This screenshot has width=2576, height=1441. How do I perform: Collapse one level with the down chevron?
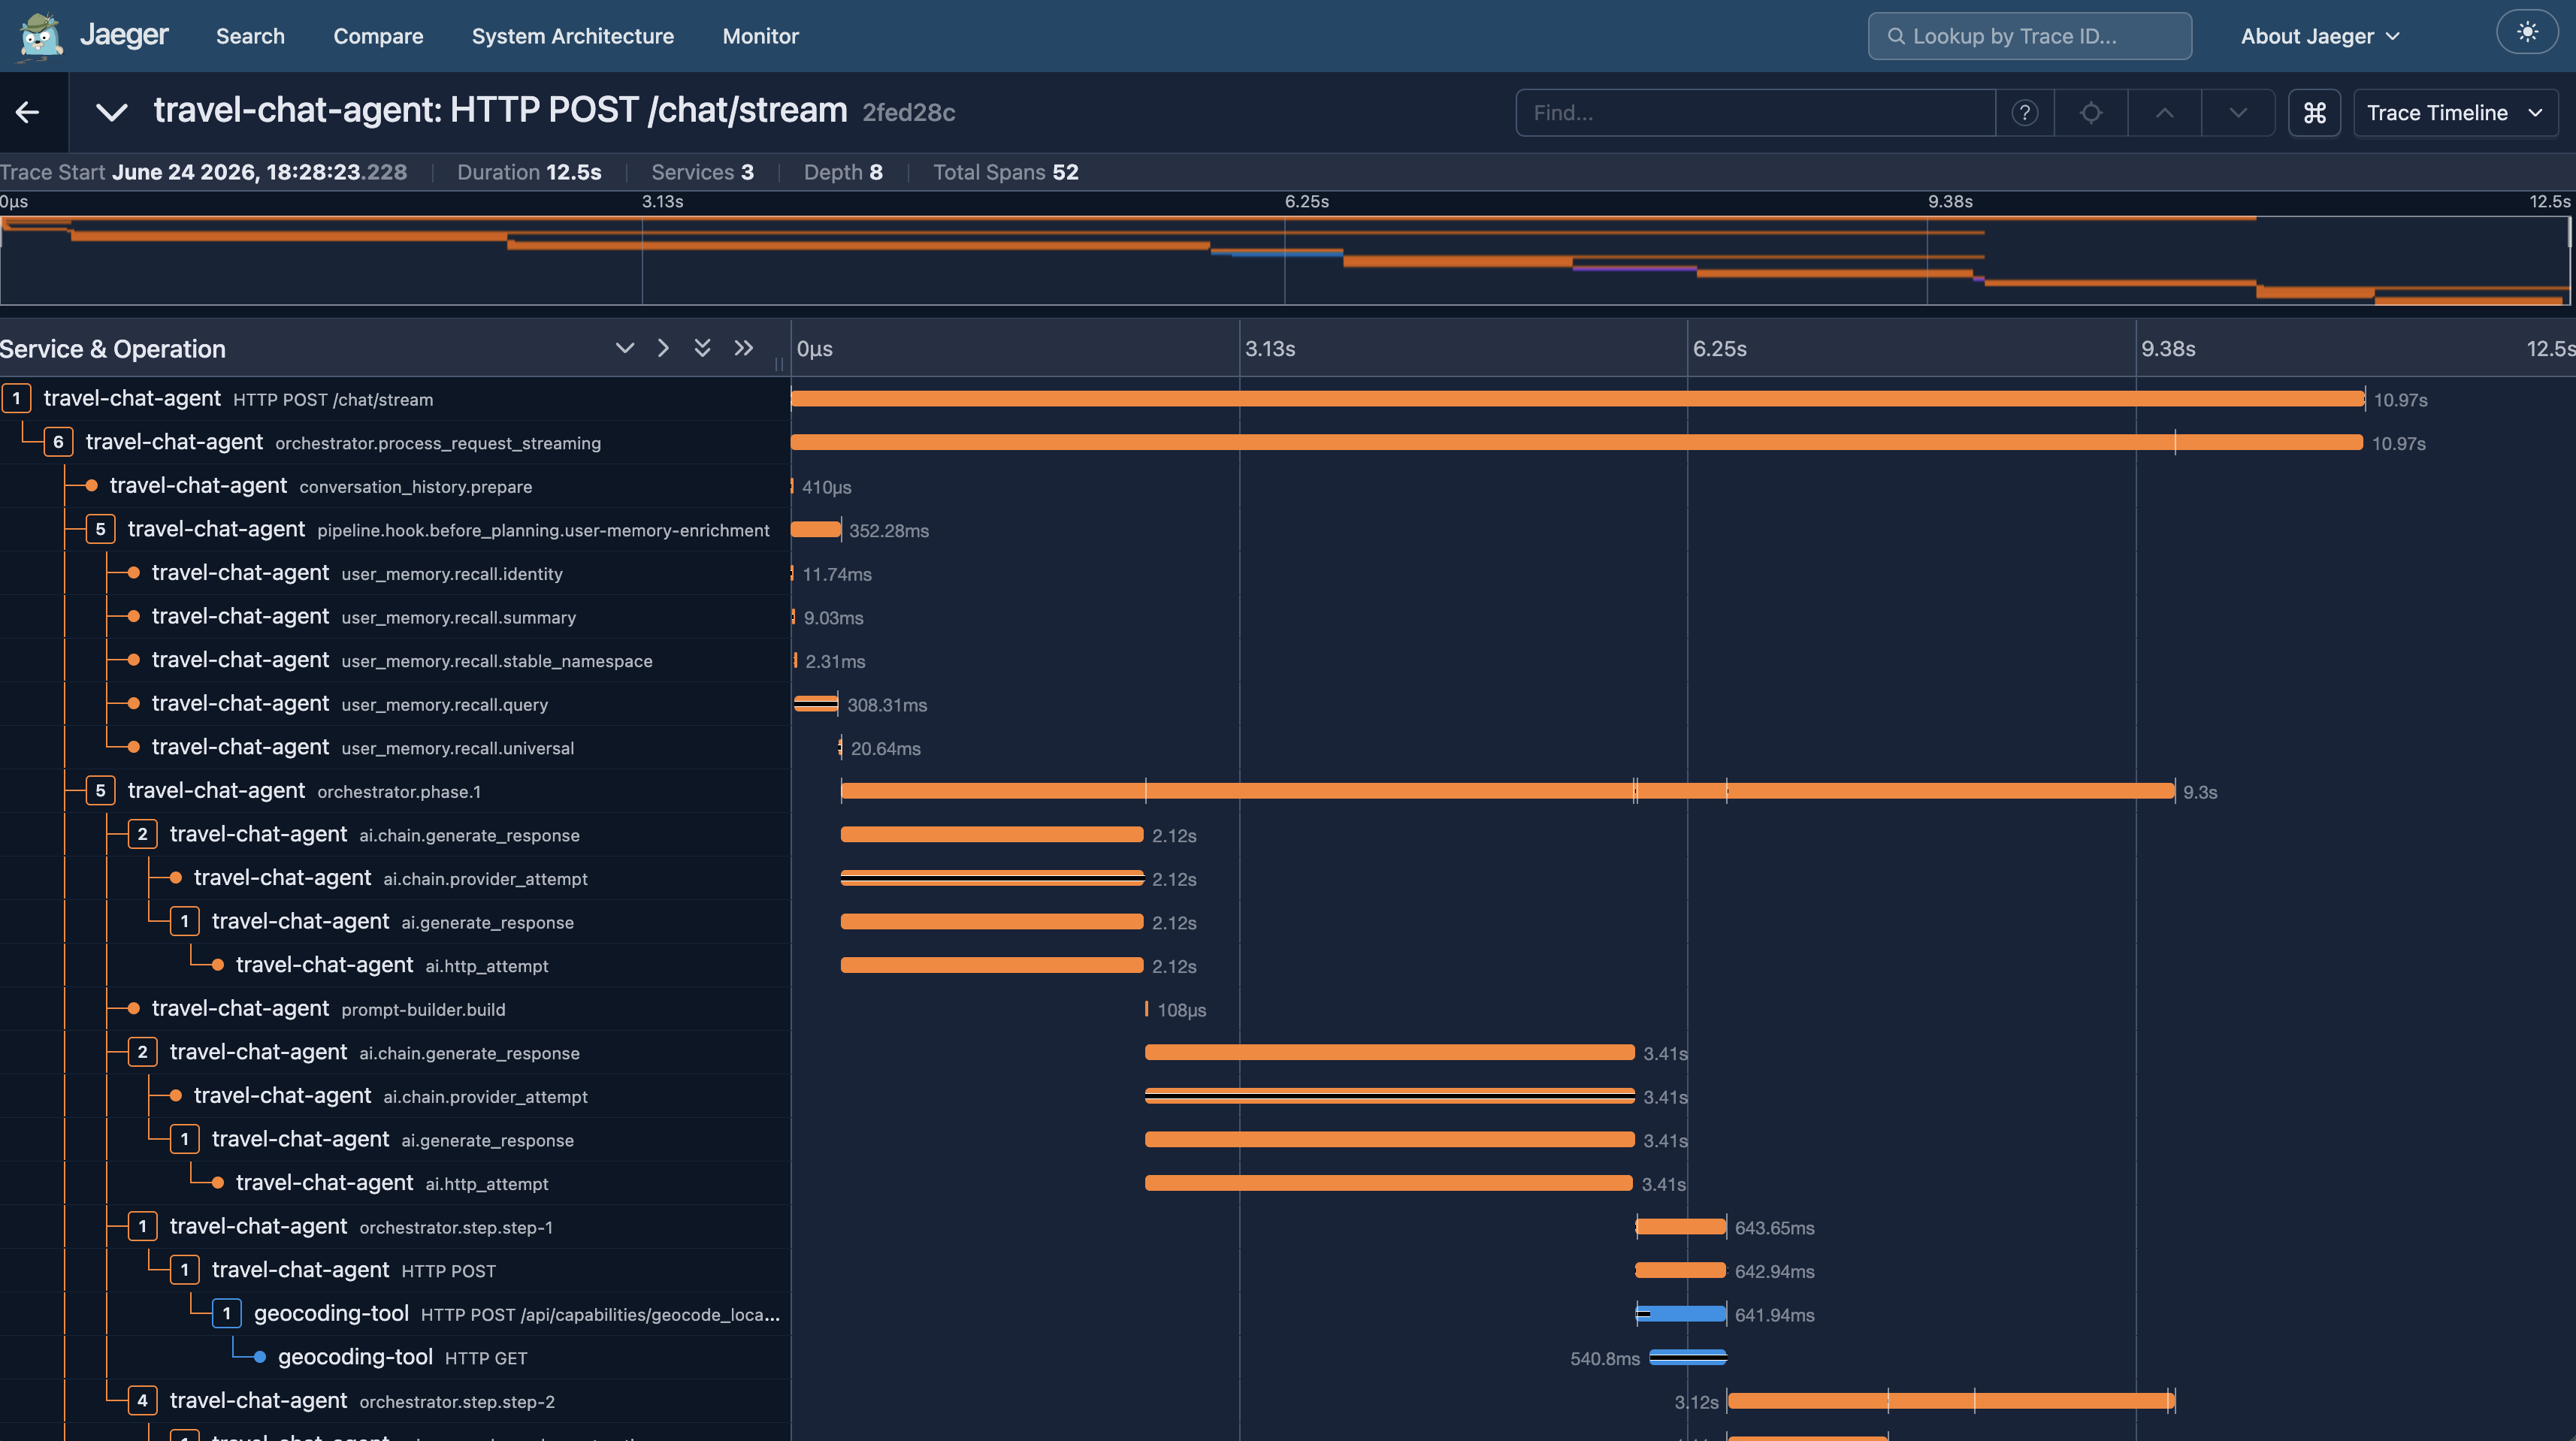[x=625, y=348]
